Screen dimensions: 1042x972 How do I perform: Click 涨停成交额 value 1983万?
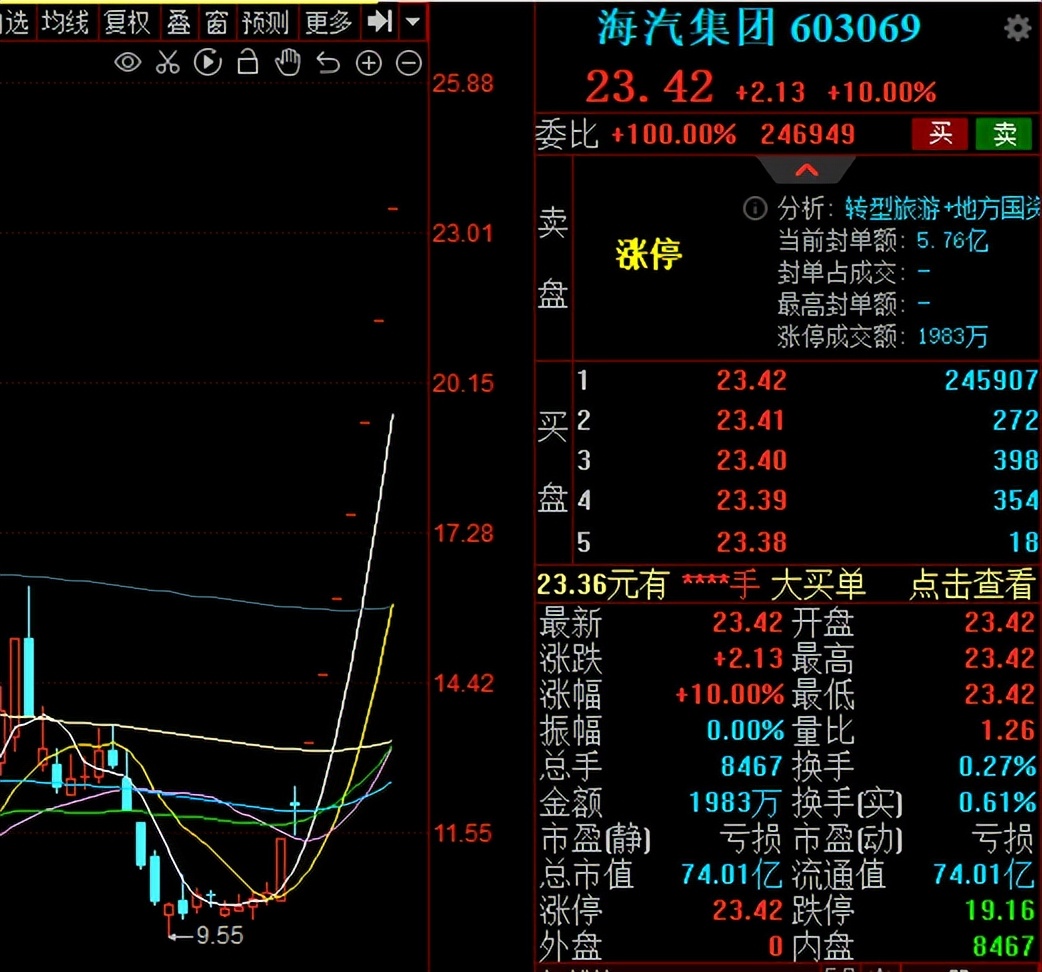click(x=952, y=336)
